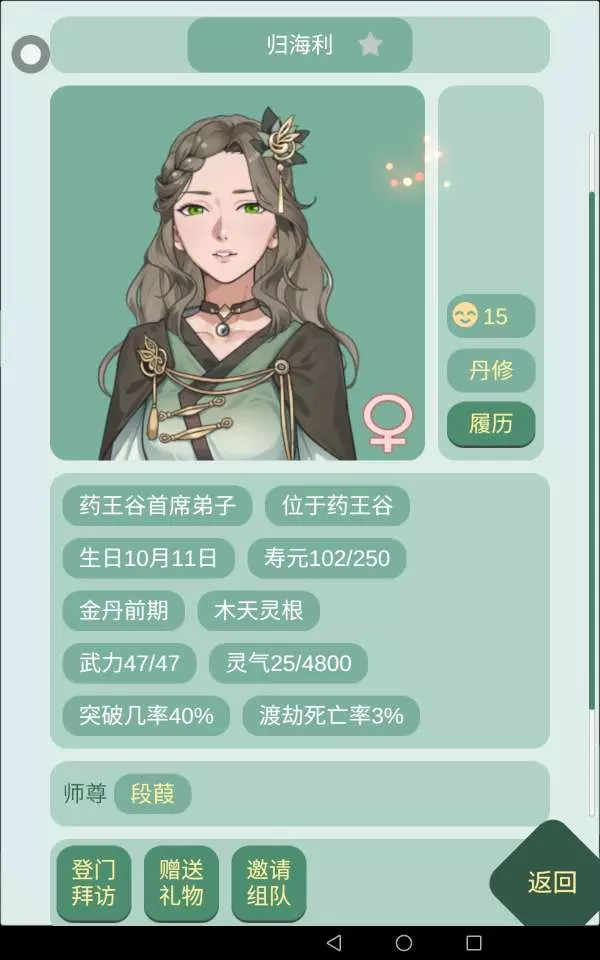
Task: Click the 邀请组队 invite team button
Action: tap(269, 882)
